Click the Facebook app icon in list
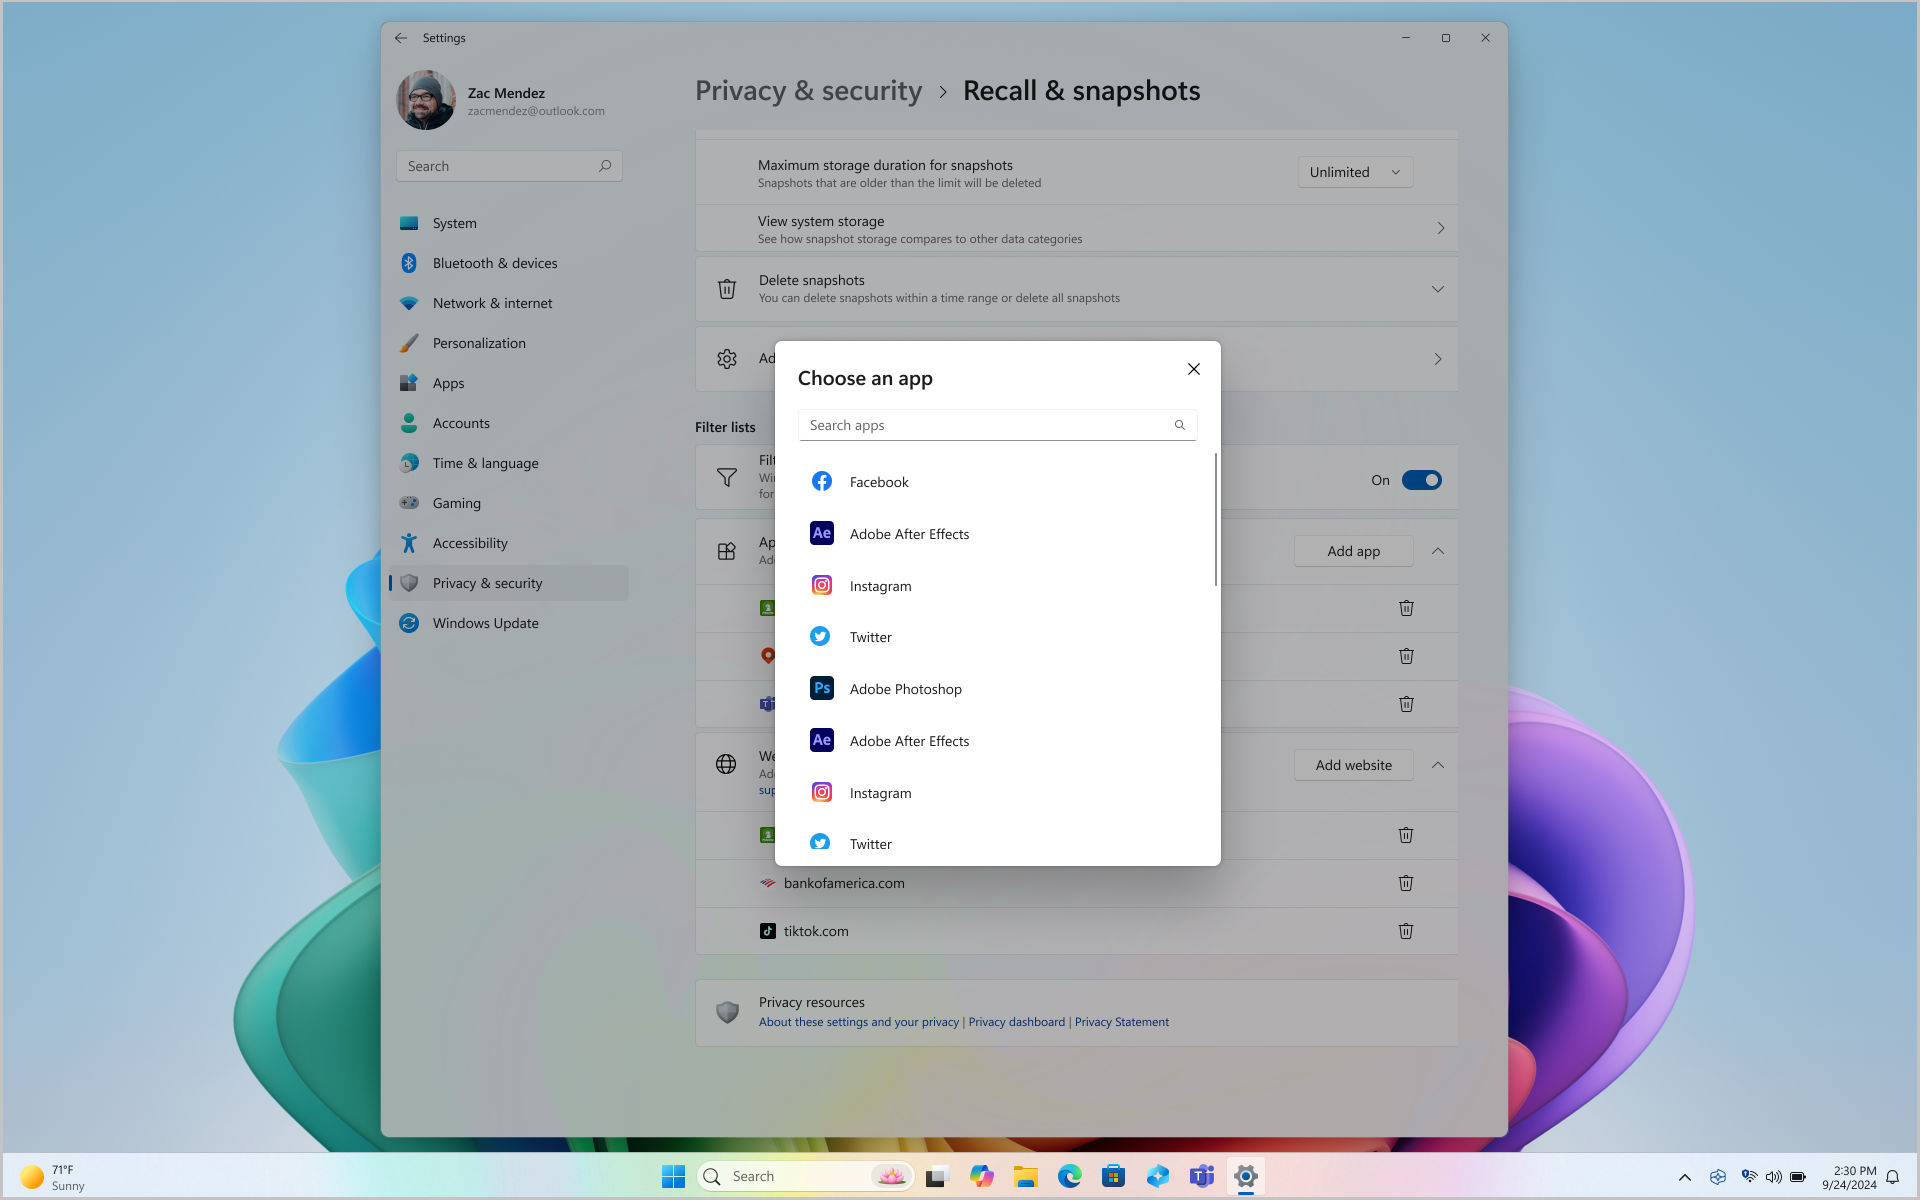Image resolution: width=1920 pixels, height=1200 pixels. click(x=821, y=480)
